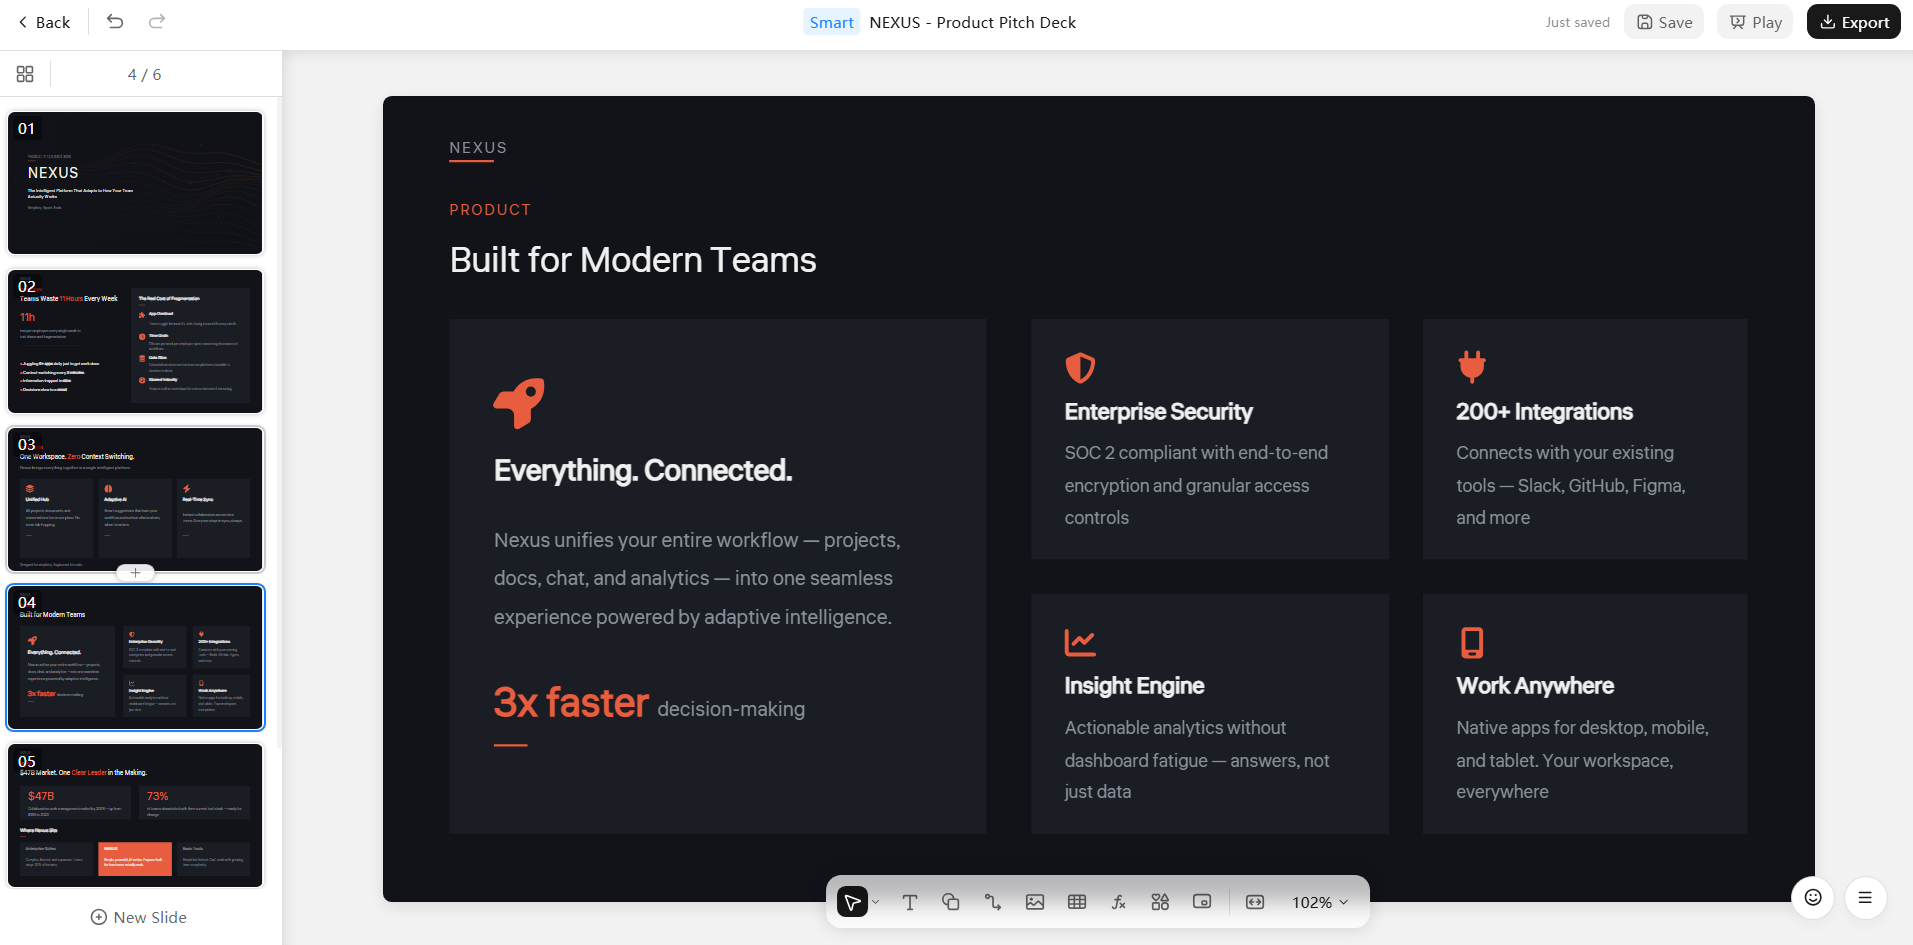Select the '3x faster' stat text
Viewport: 1913px width, 945px height.
571,703
